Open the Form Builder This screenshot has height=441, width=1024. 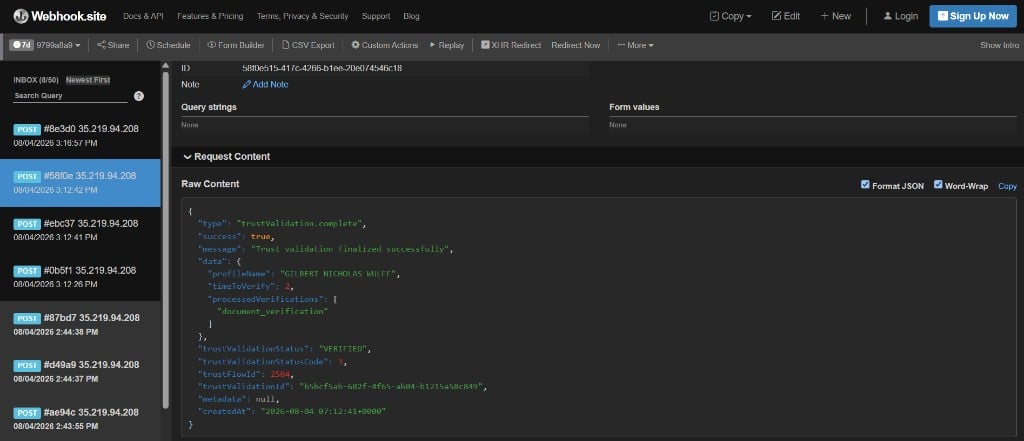[236, 45]
